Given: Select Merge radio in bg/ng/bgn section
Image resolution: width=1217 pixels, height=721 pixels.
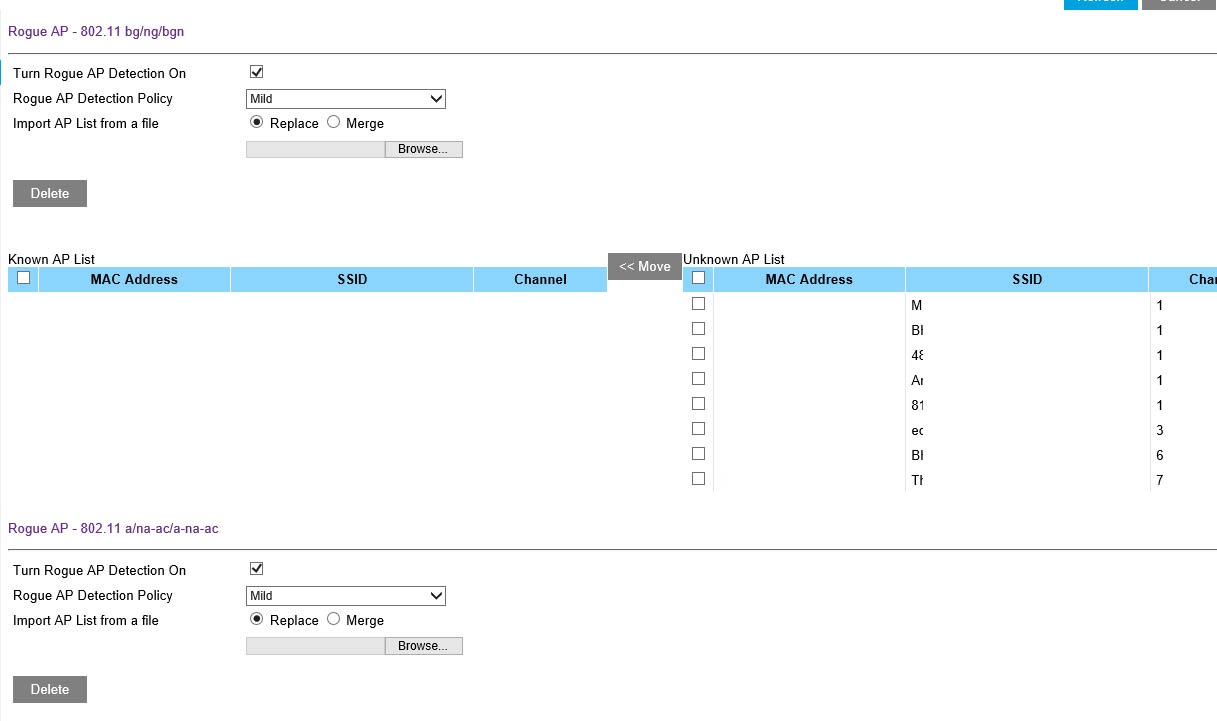Looking at the screenshot, I should [x=334, y=122].
